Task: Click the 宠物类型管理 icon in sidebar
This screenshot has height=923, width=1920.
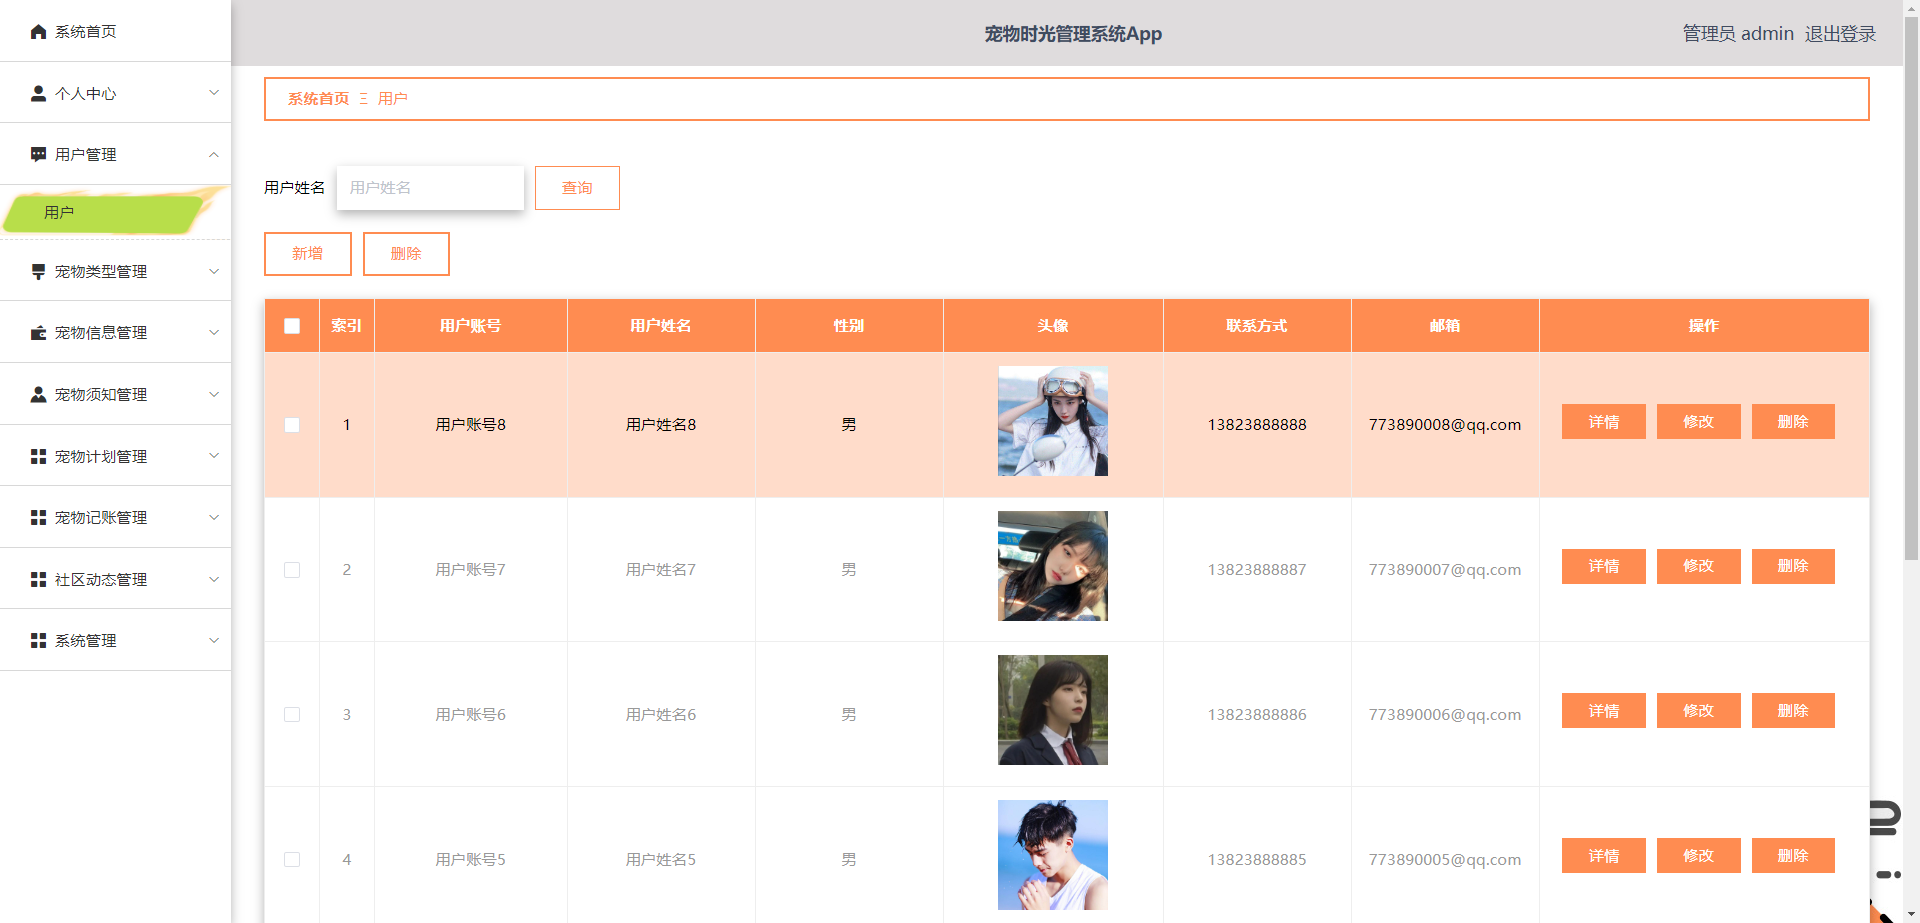Action: [38, 270]
